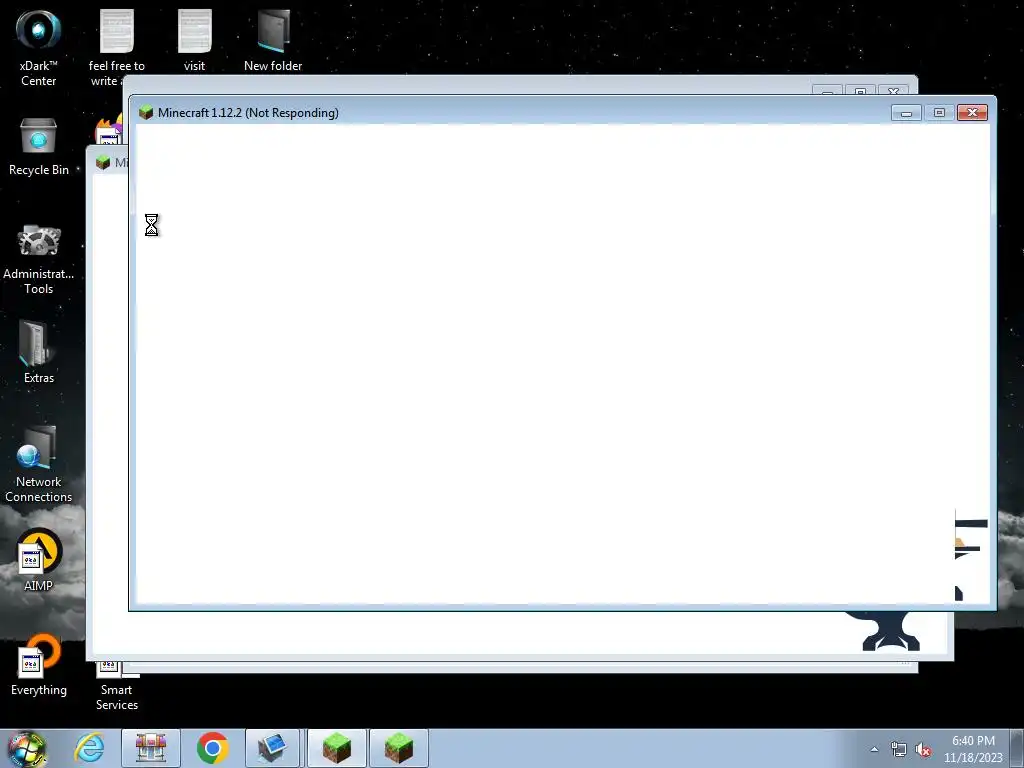Open Google Chrome from the taskbar
The image size is (1024, 768).
pos(212,748)
